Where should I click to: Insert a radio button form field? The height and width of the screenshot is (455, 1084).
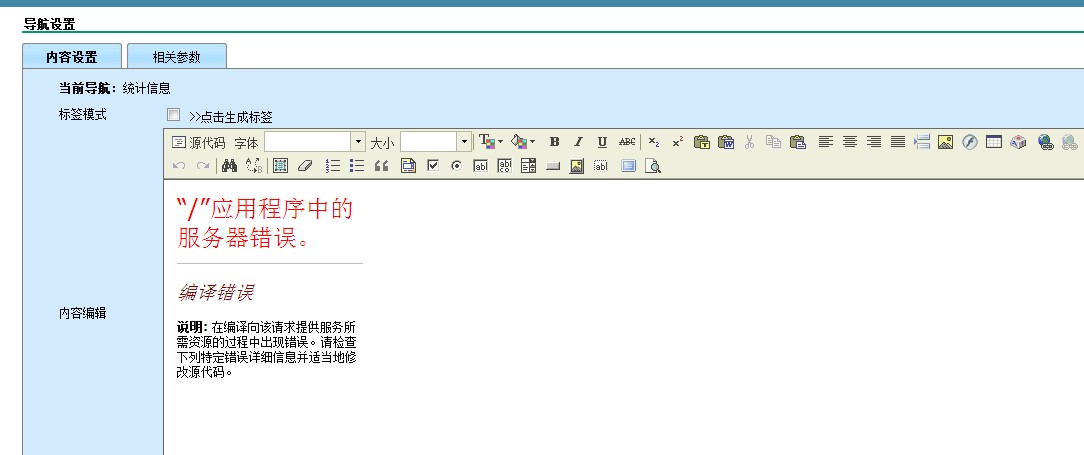(456, 166)
